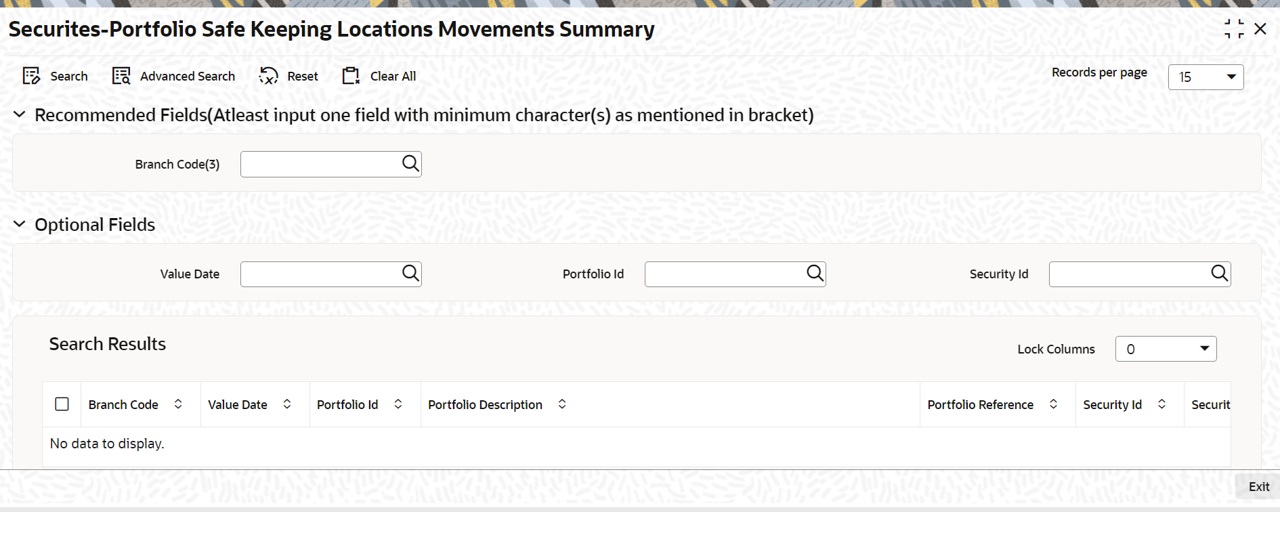Click into the Portfolio Id input field

coord(725,273)
